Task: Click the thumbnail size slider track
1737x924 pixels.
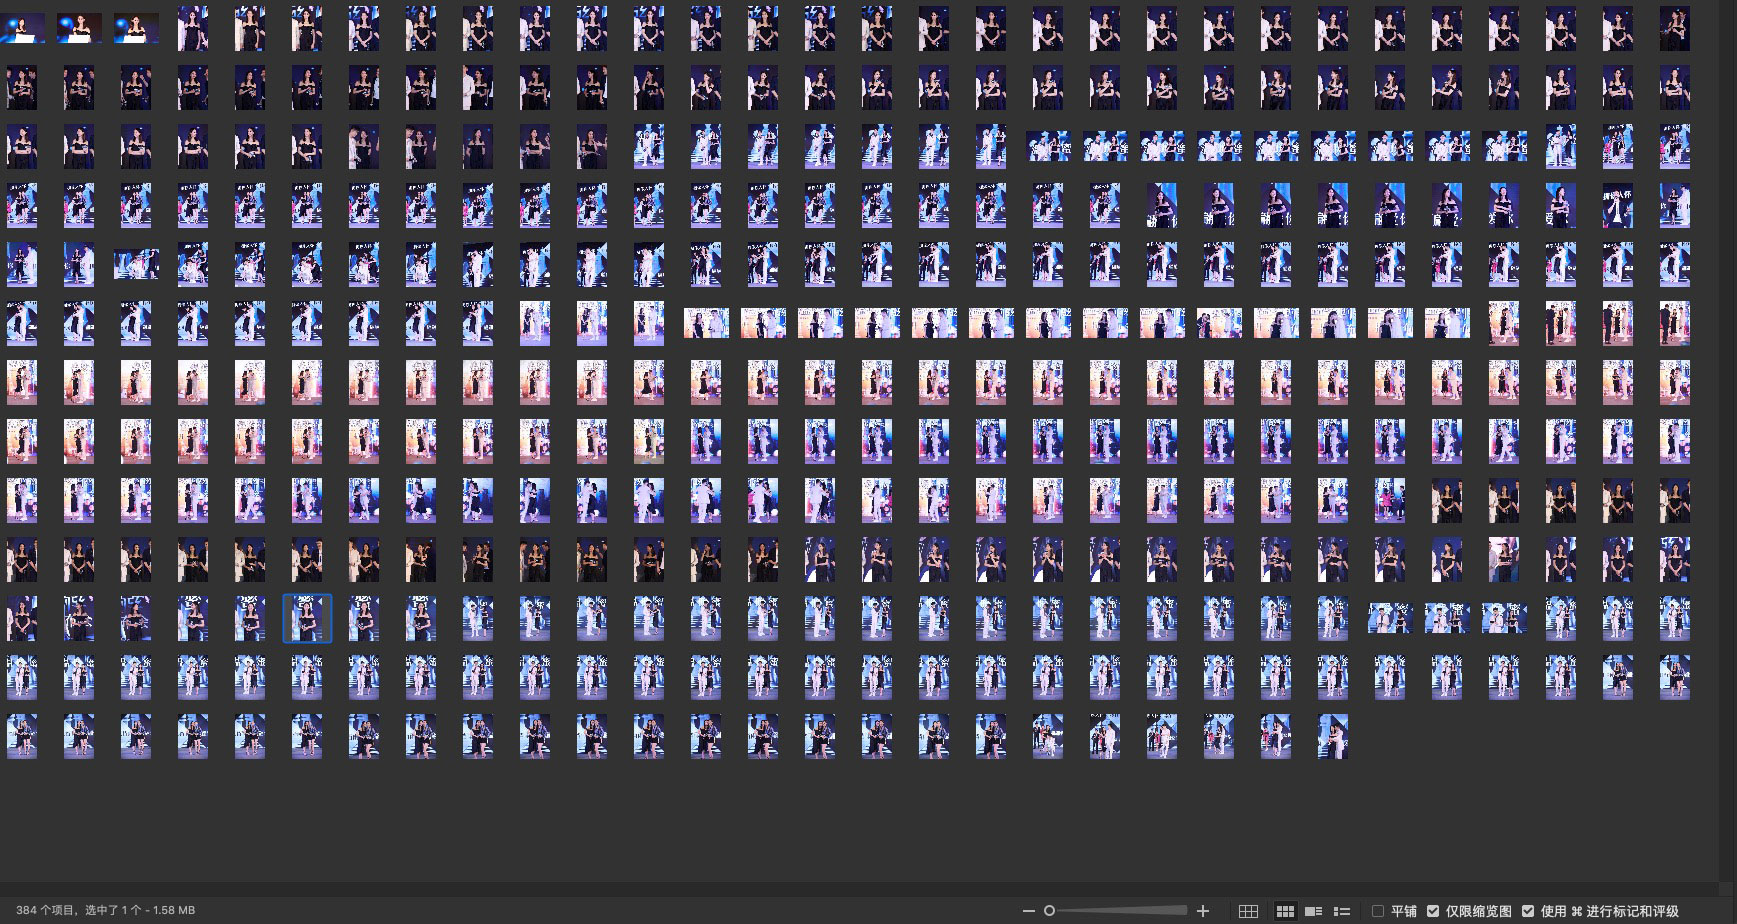Action: (1120, 911)
